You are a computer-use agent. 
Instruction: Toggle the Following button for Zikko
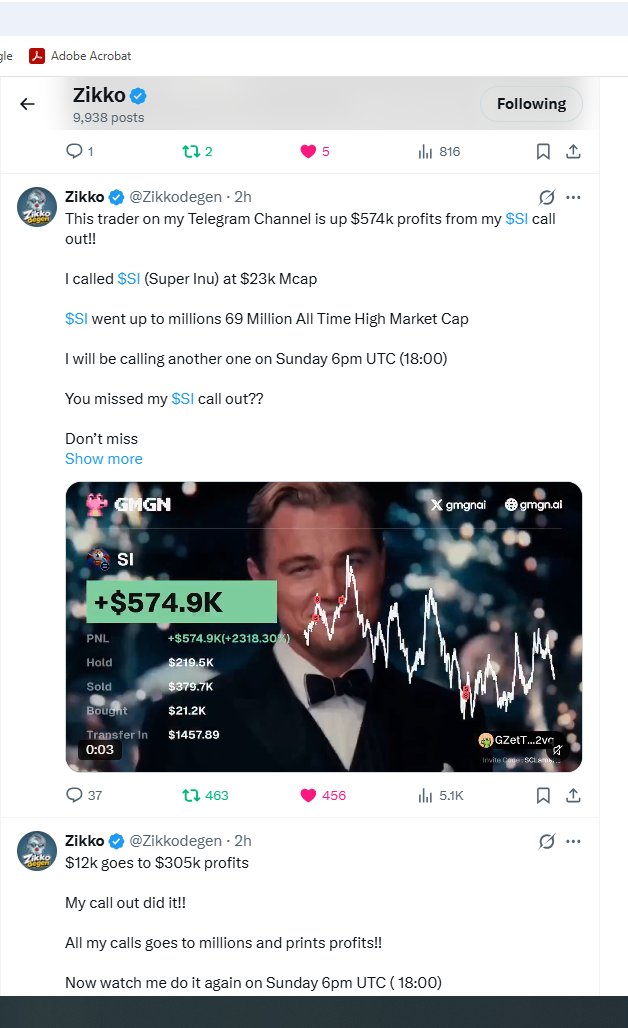click(532, 104)
